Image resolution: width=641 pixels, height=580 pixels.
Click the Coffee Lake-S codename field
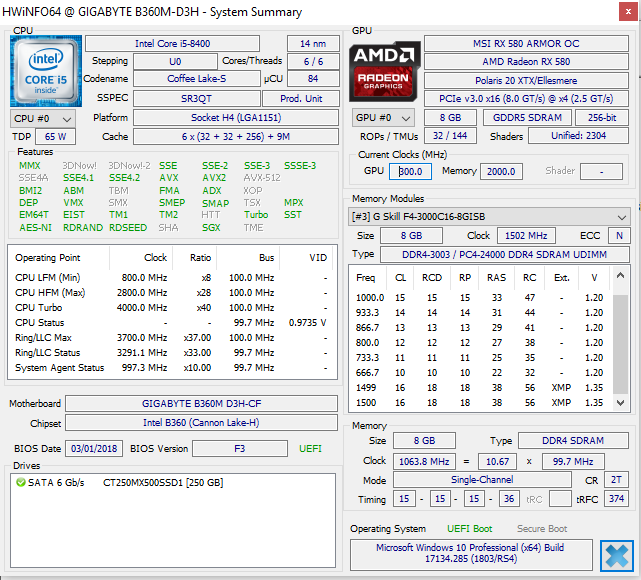click(x=197, y=78)
